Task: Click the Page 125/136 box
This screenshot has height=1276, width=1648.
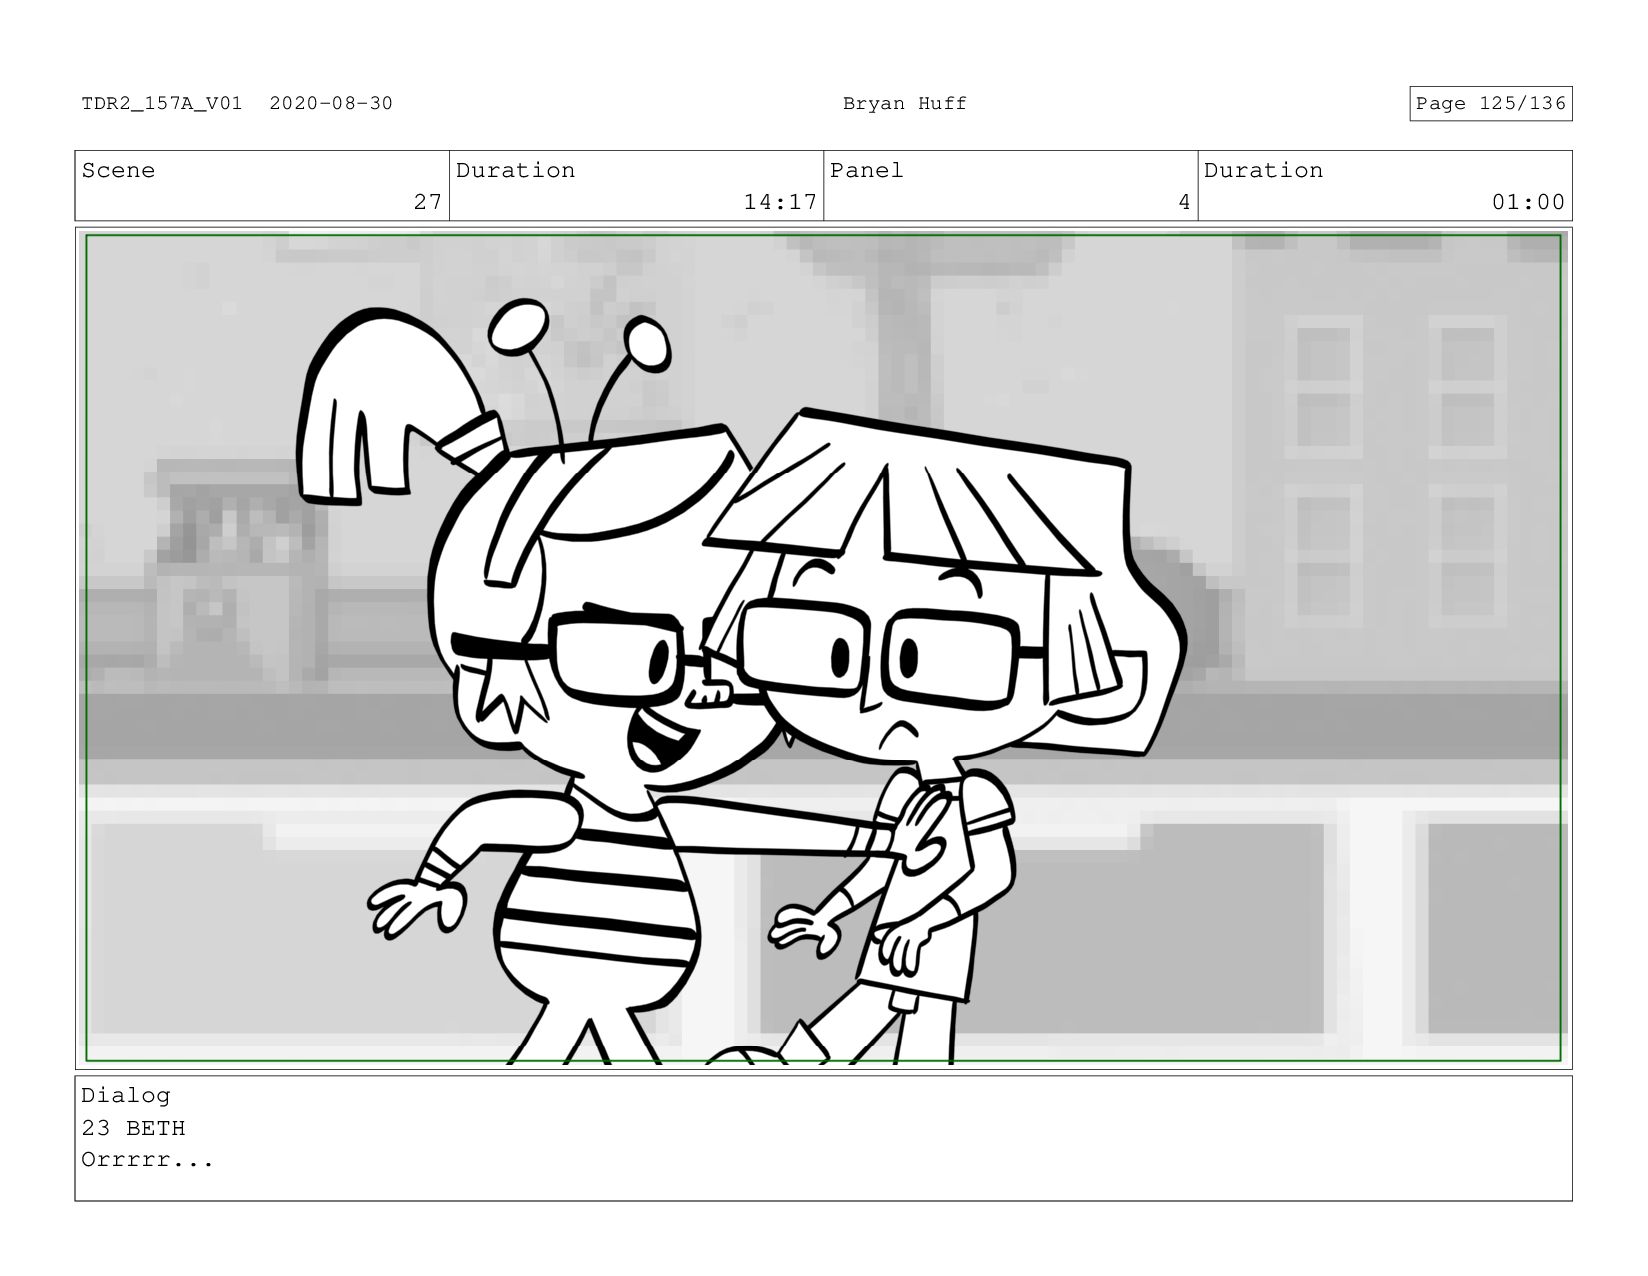Action: 1491,104
